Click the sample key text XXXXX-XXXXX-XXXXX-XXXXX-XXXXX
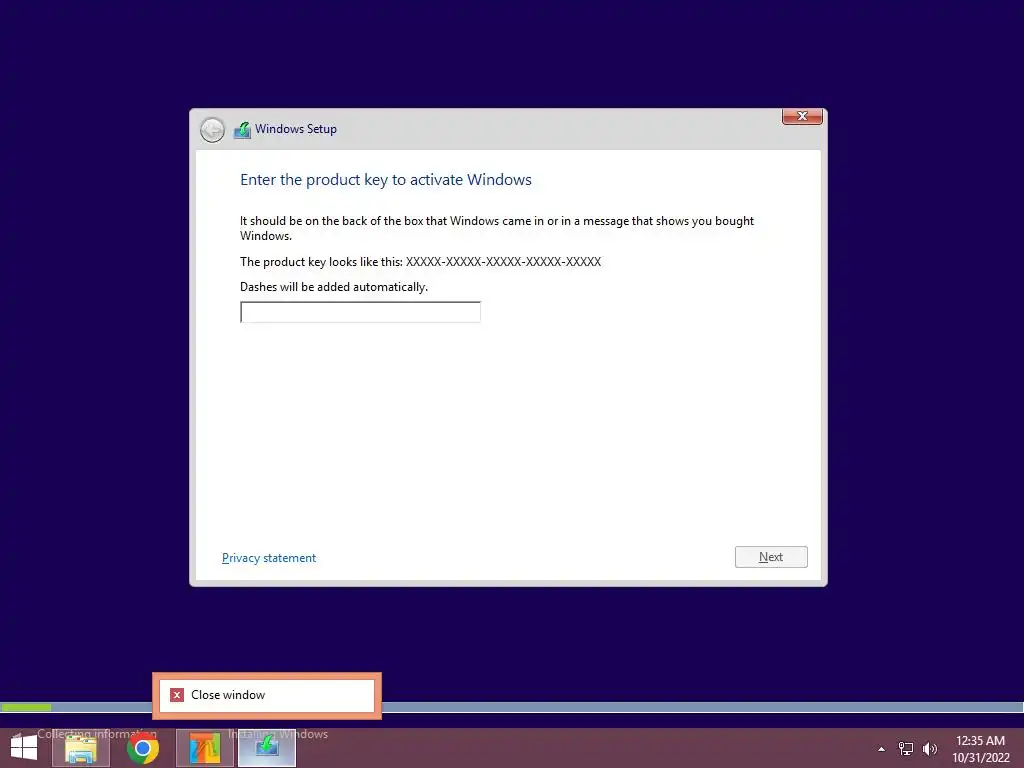The height and width of the screenshot is (768, 1024). [x=504, y=262]
